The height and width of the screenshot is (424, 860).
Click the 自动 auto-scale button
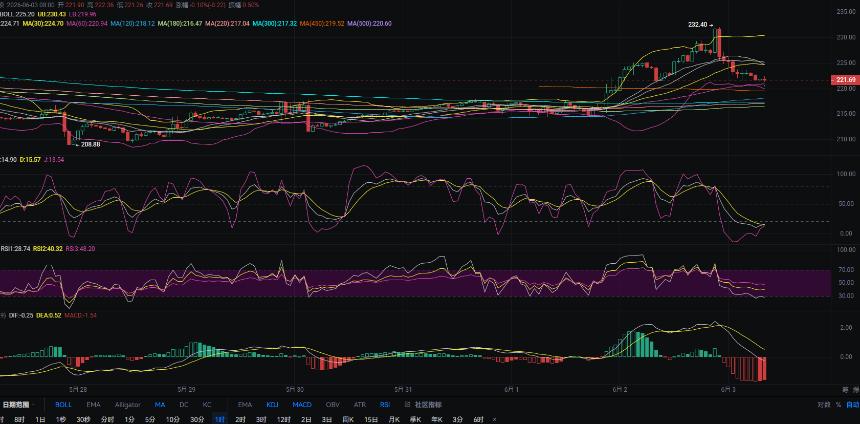coord(852,405)
